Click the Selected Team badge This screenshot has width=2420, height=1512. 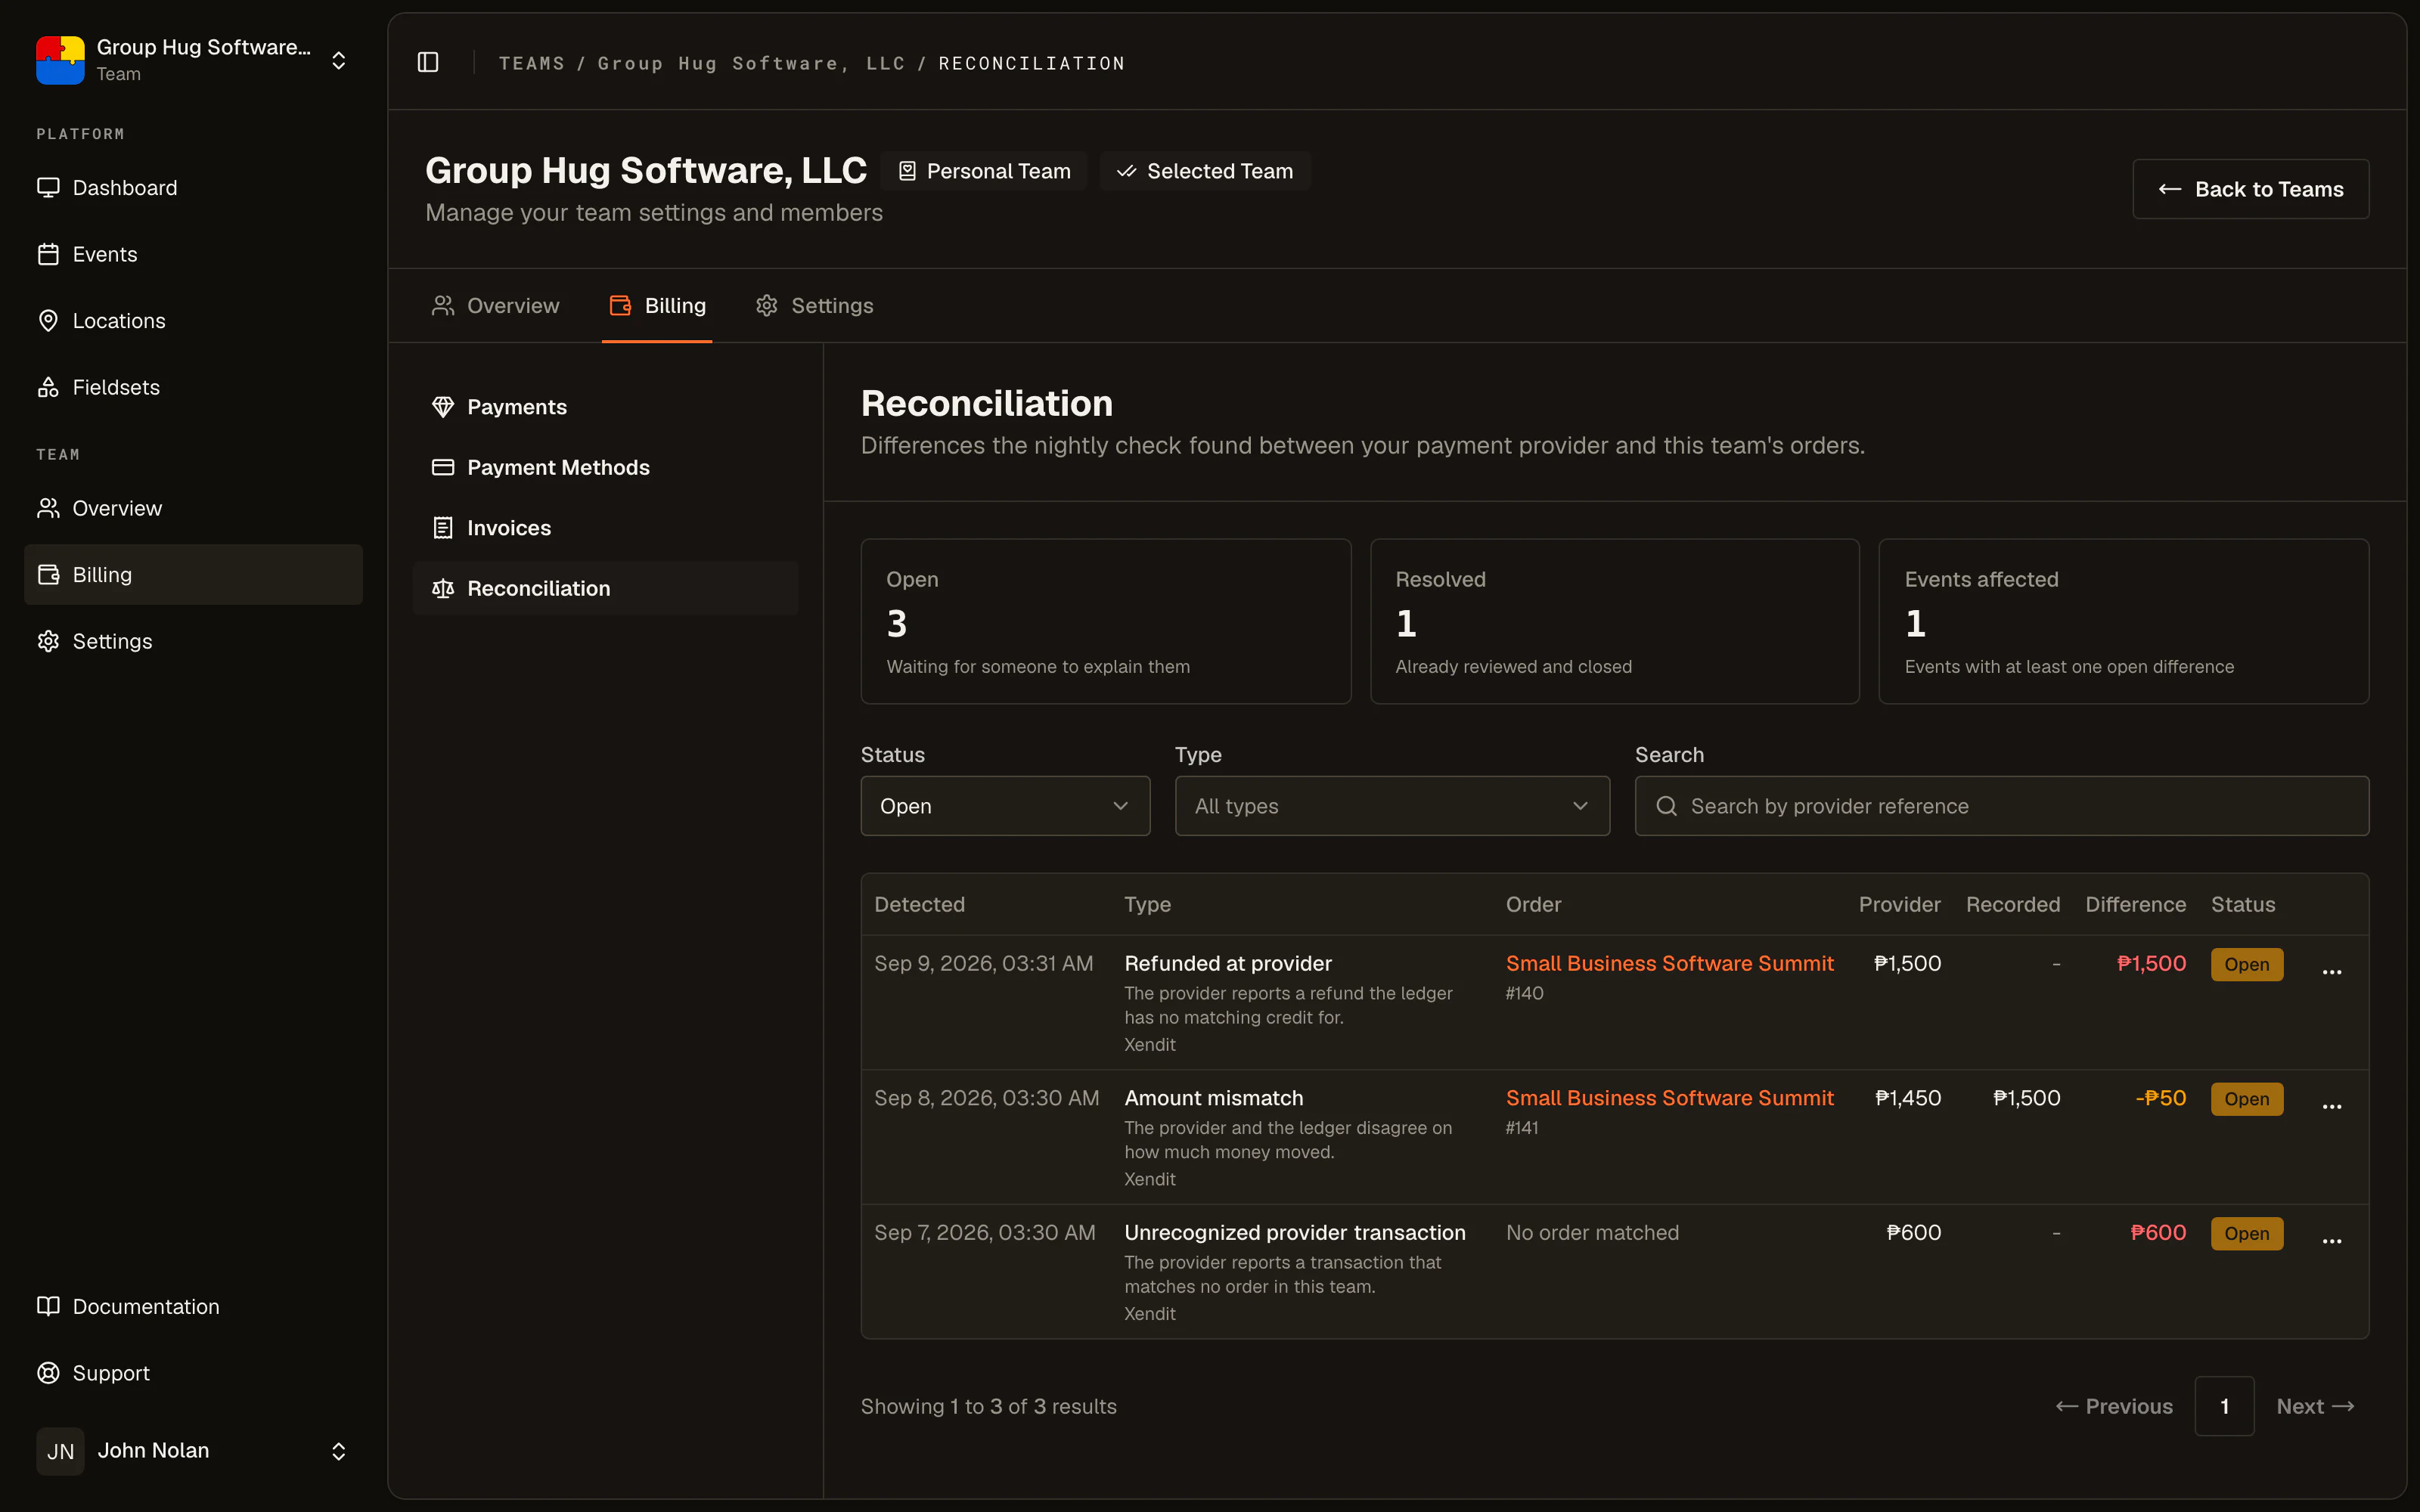point(1205,171)
